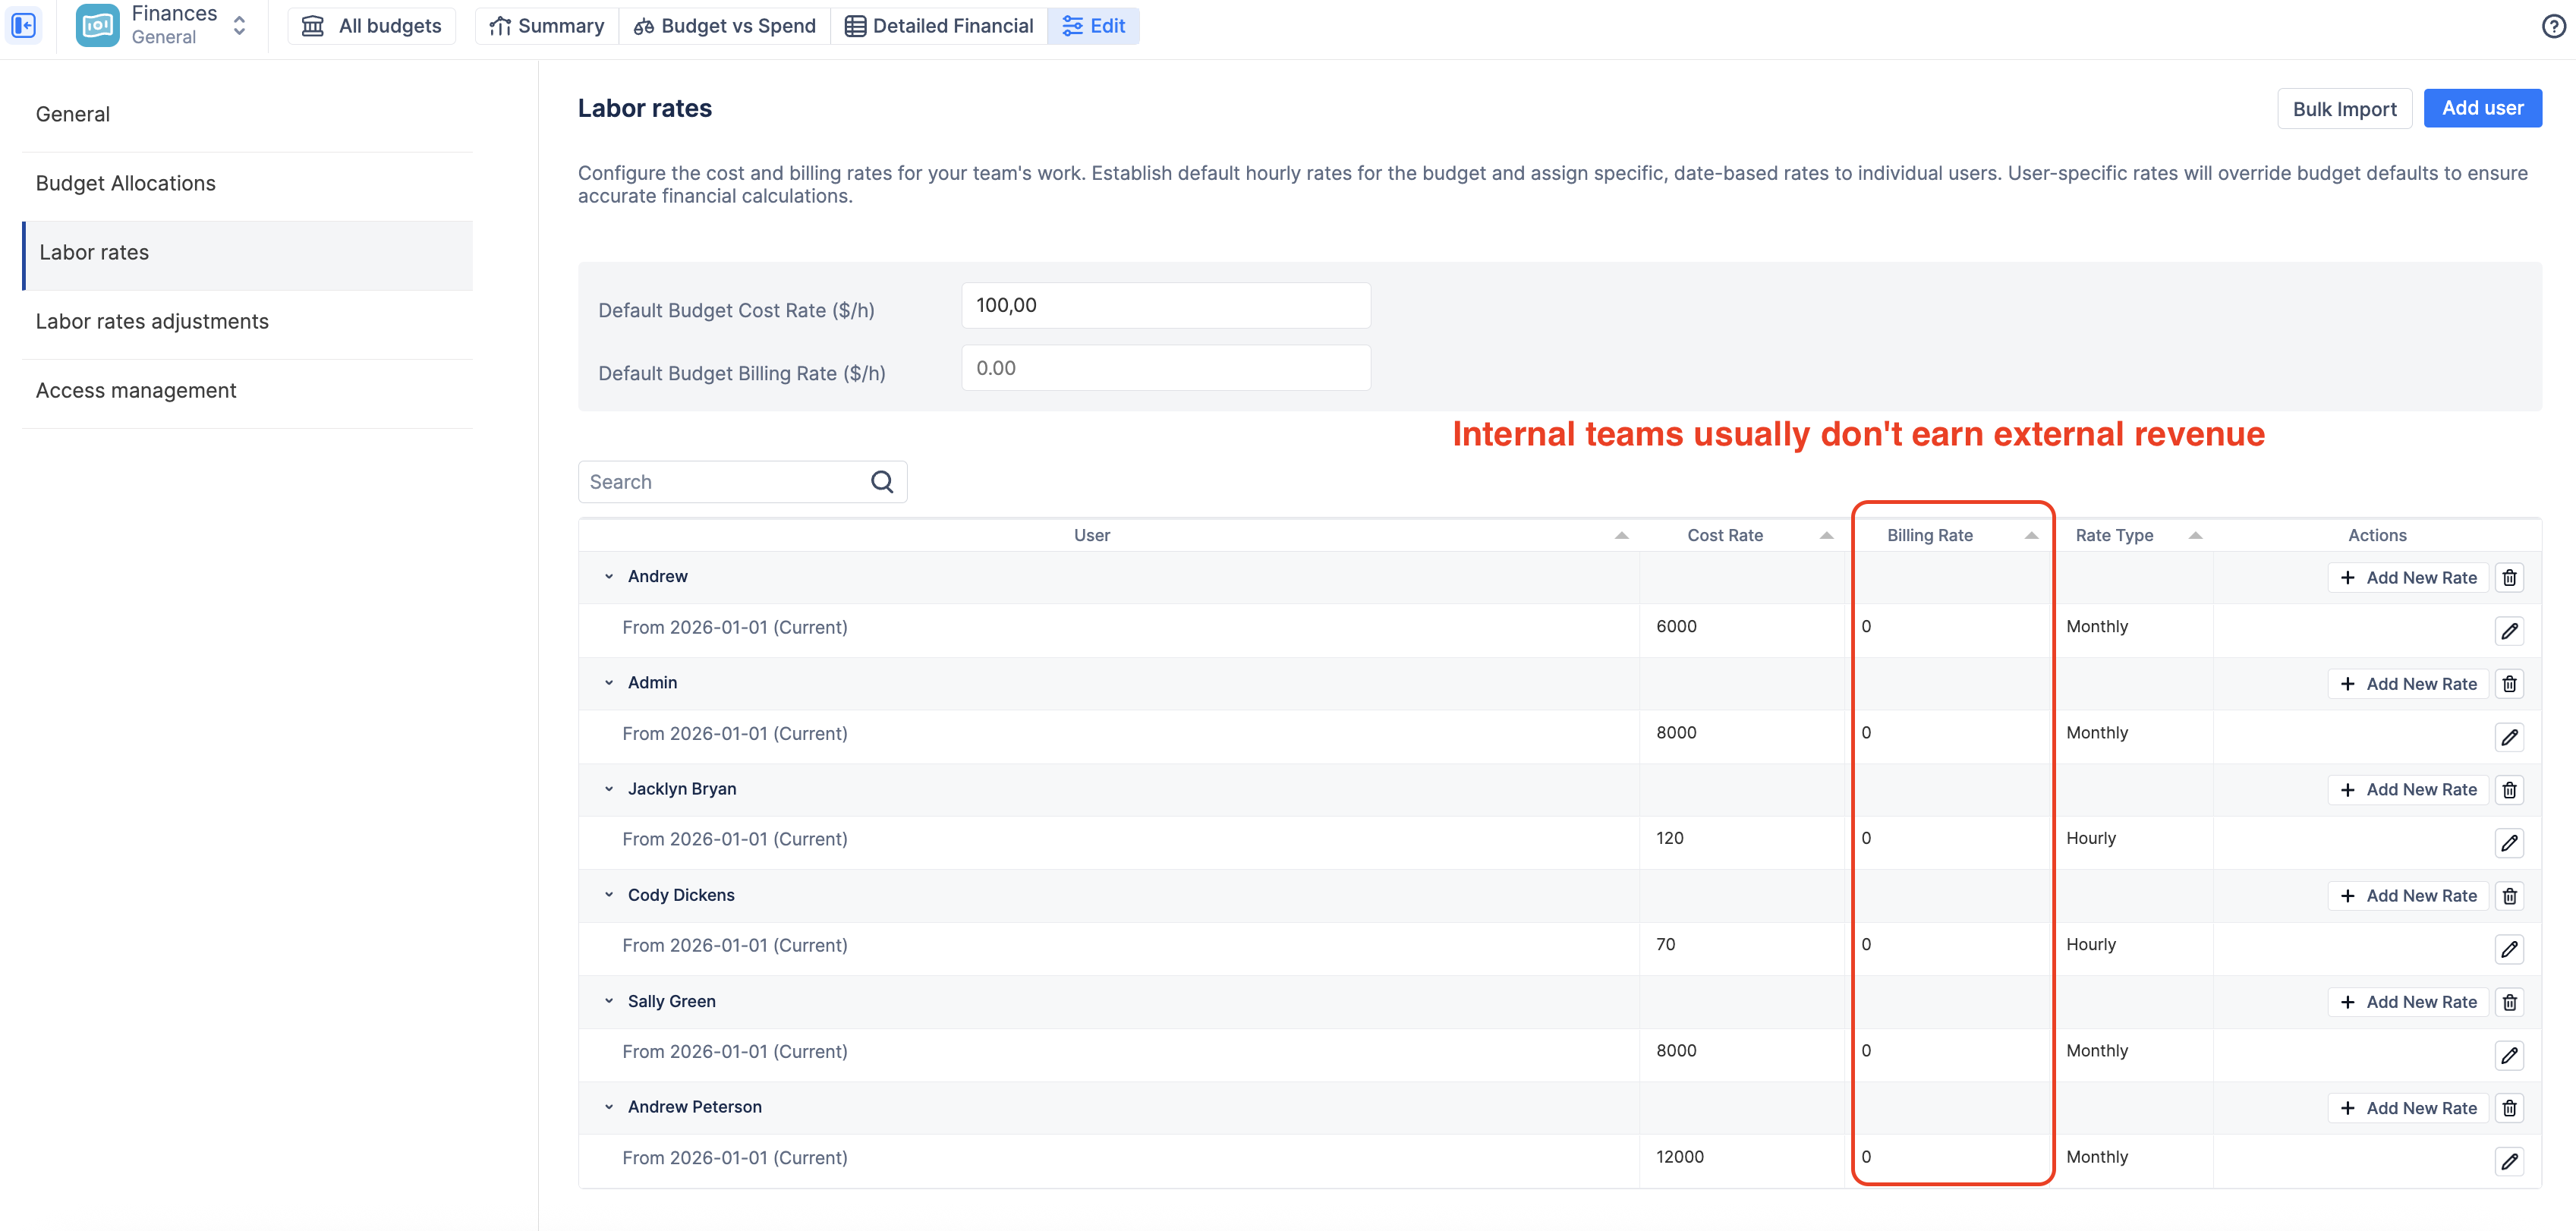Open Labor rates adjustments section

pyautogui.click(x=152, y=321)
